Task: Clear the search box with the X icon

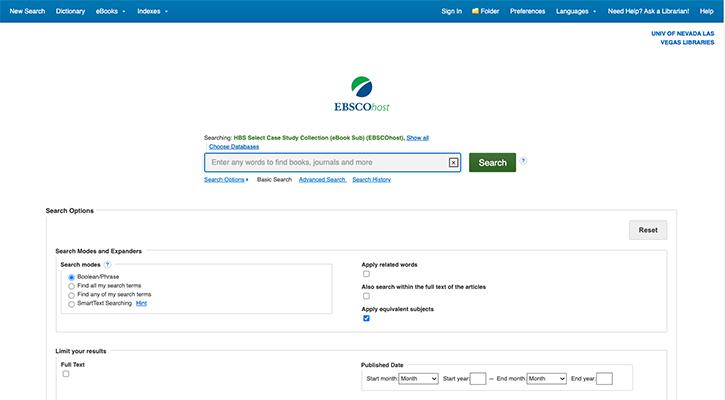Action: pos(454,162)
